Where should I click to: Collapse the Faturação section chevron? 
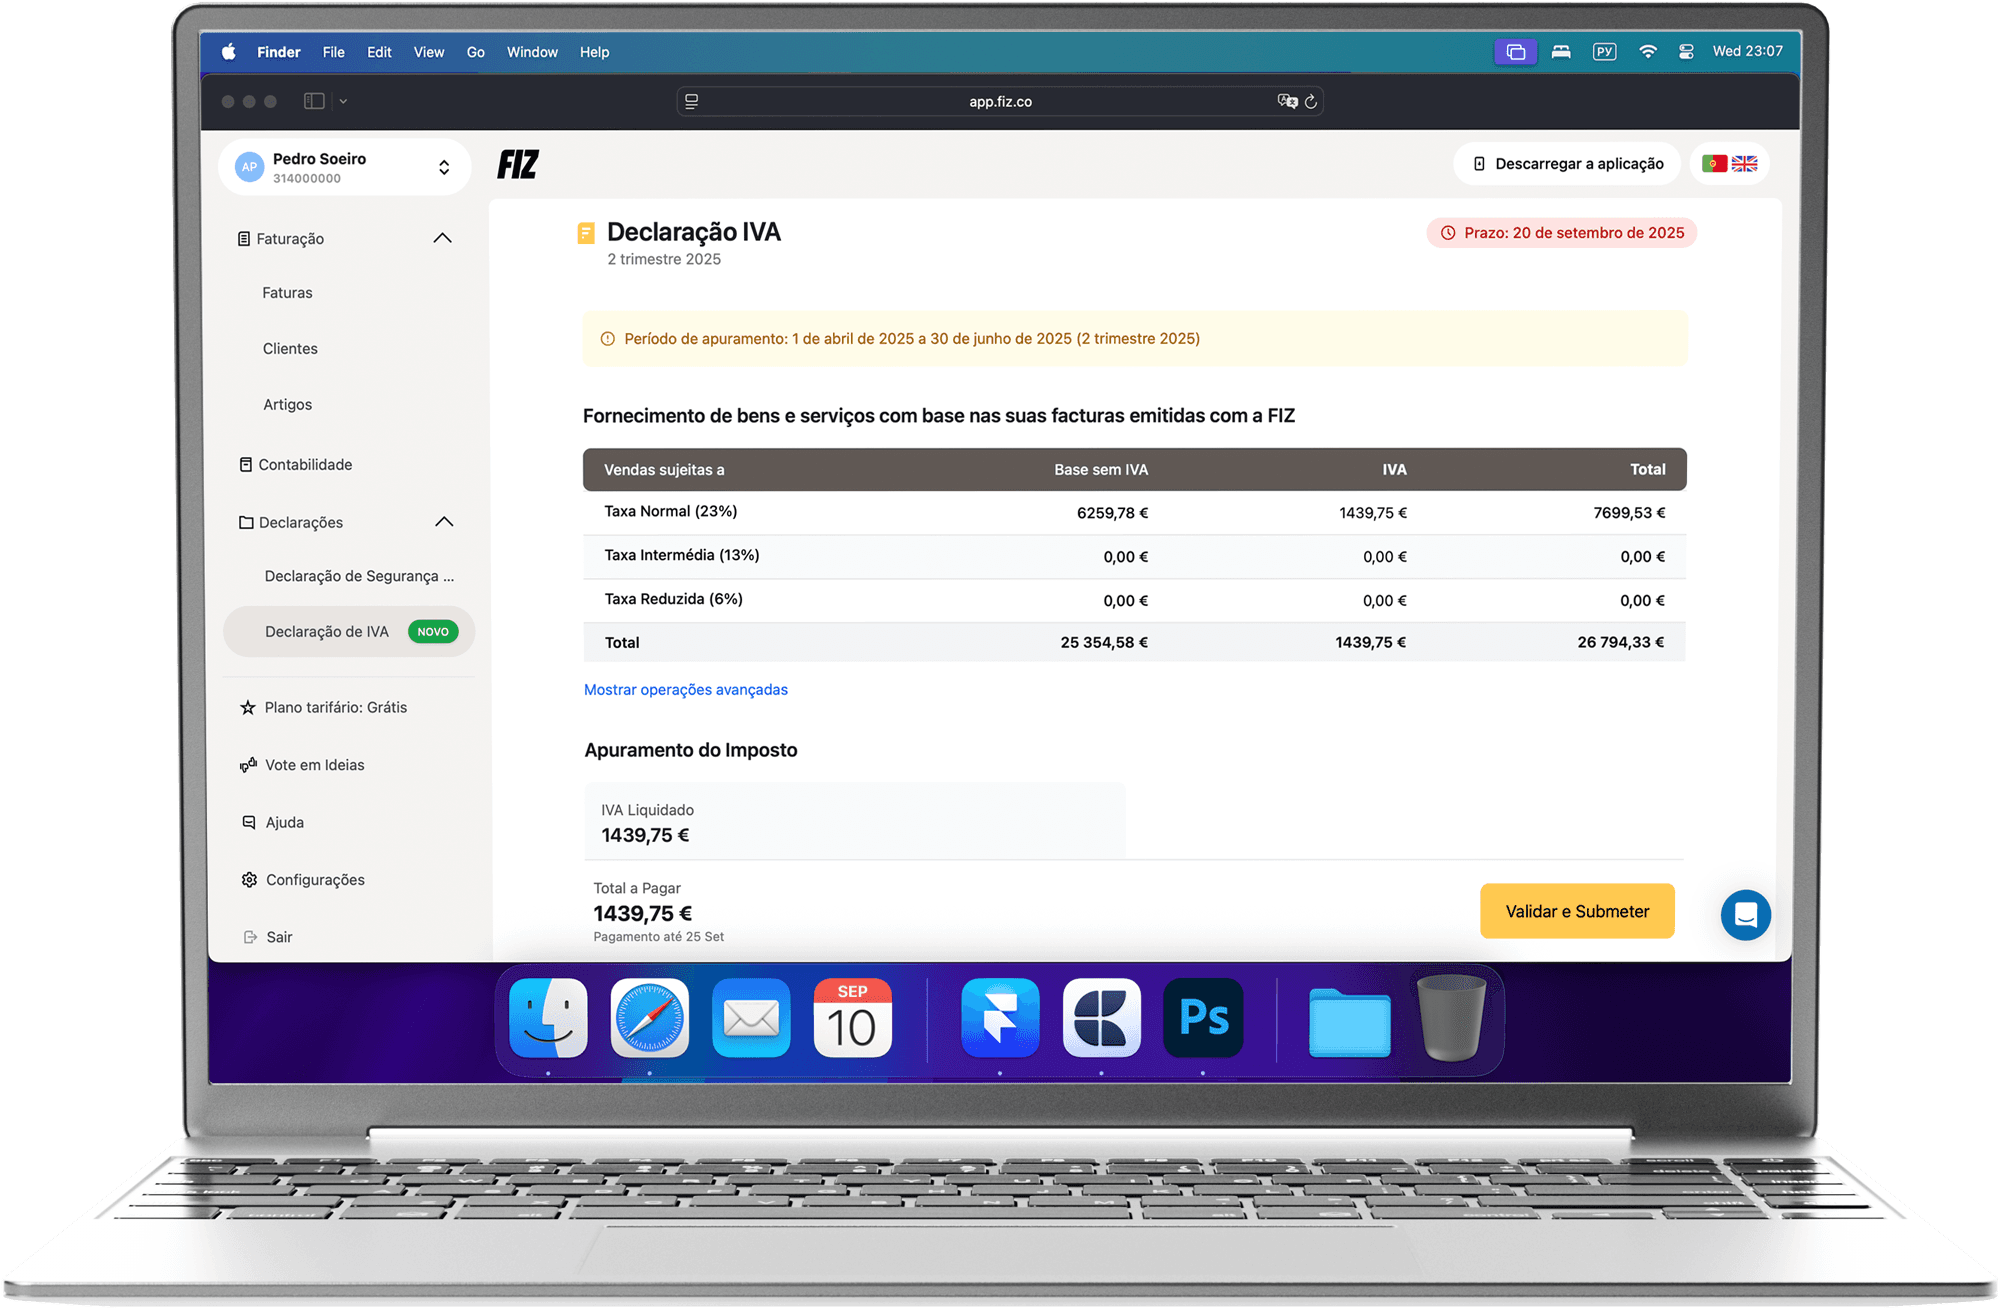point(442,238)
